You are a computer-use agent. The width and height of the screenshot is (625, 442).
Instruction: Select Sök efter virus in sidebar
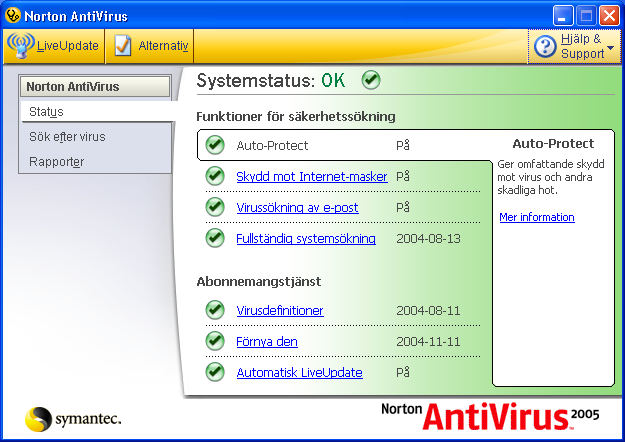pyautogui.click(x=67, y=137)
